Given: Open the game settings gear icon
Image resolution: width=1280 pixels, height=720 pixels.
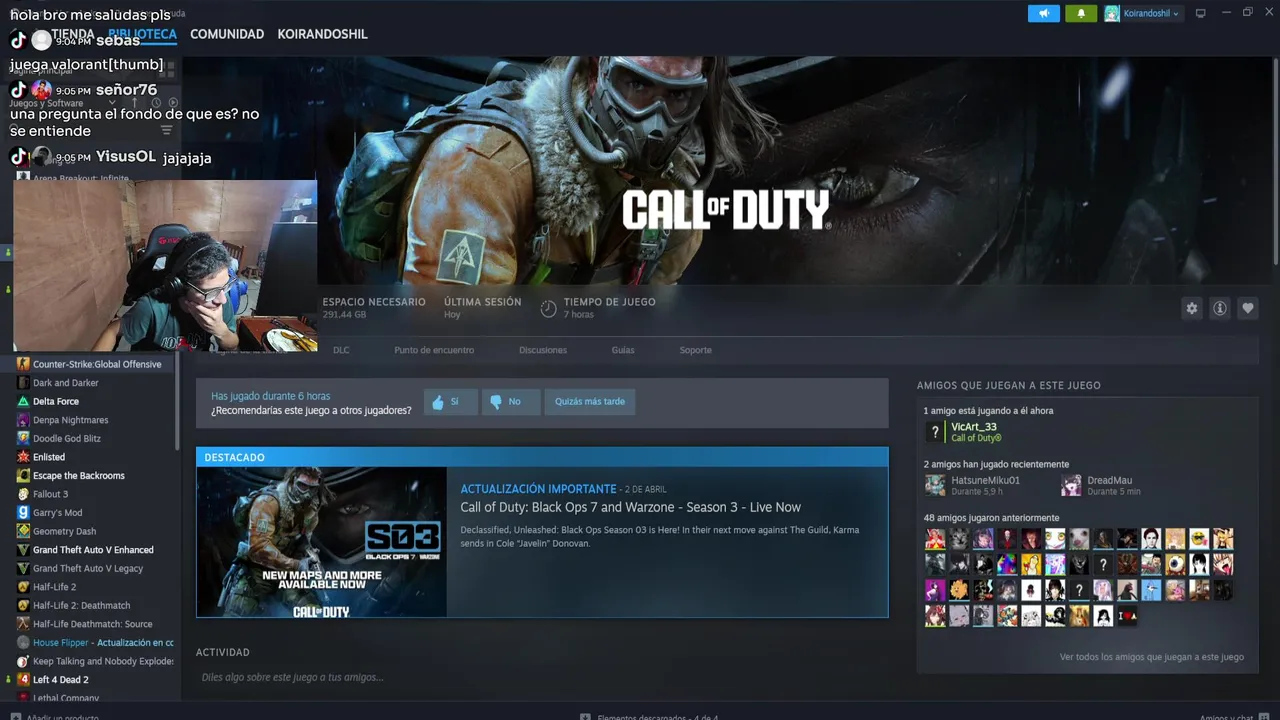Looking at the screenshot, I should [1192, 308].
